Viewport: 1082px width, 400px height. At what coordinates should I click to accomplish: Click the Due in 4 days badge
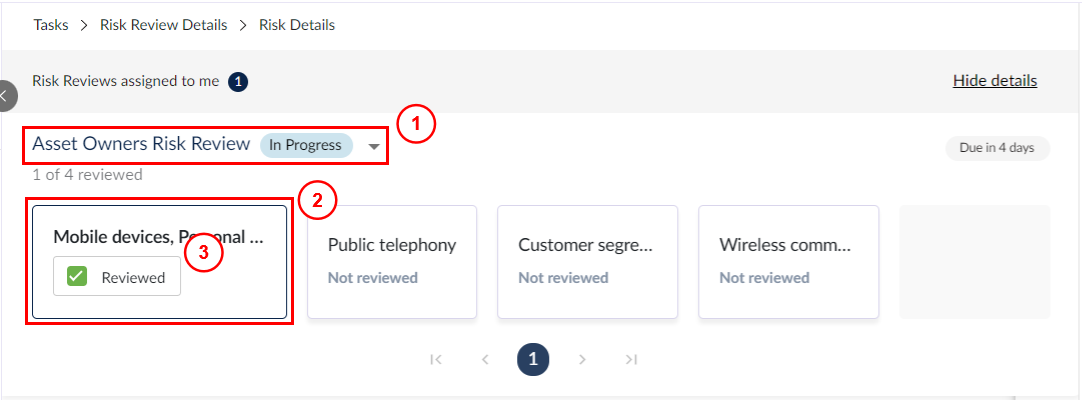[x=997, y=148]
